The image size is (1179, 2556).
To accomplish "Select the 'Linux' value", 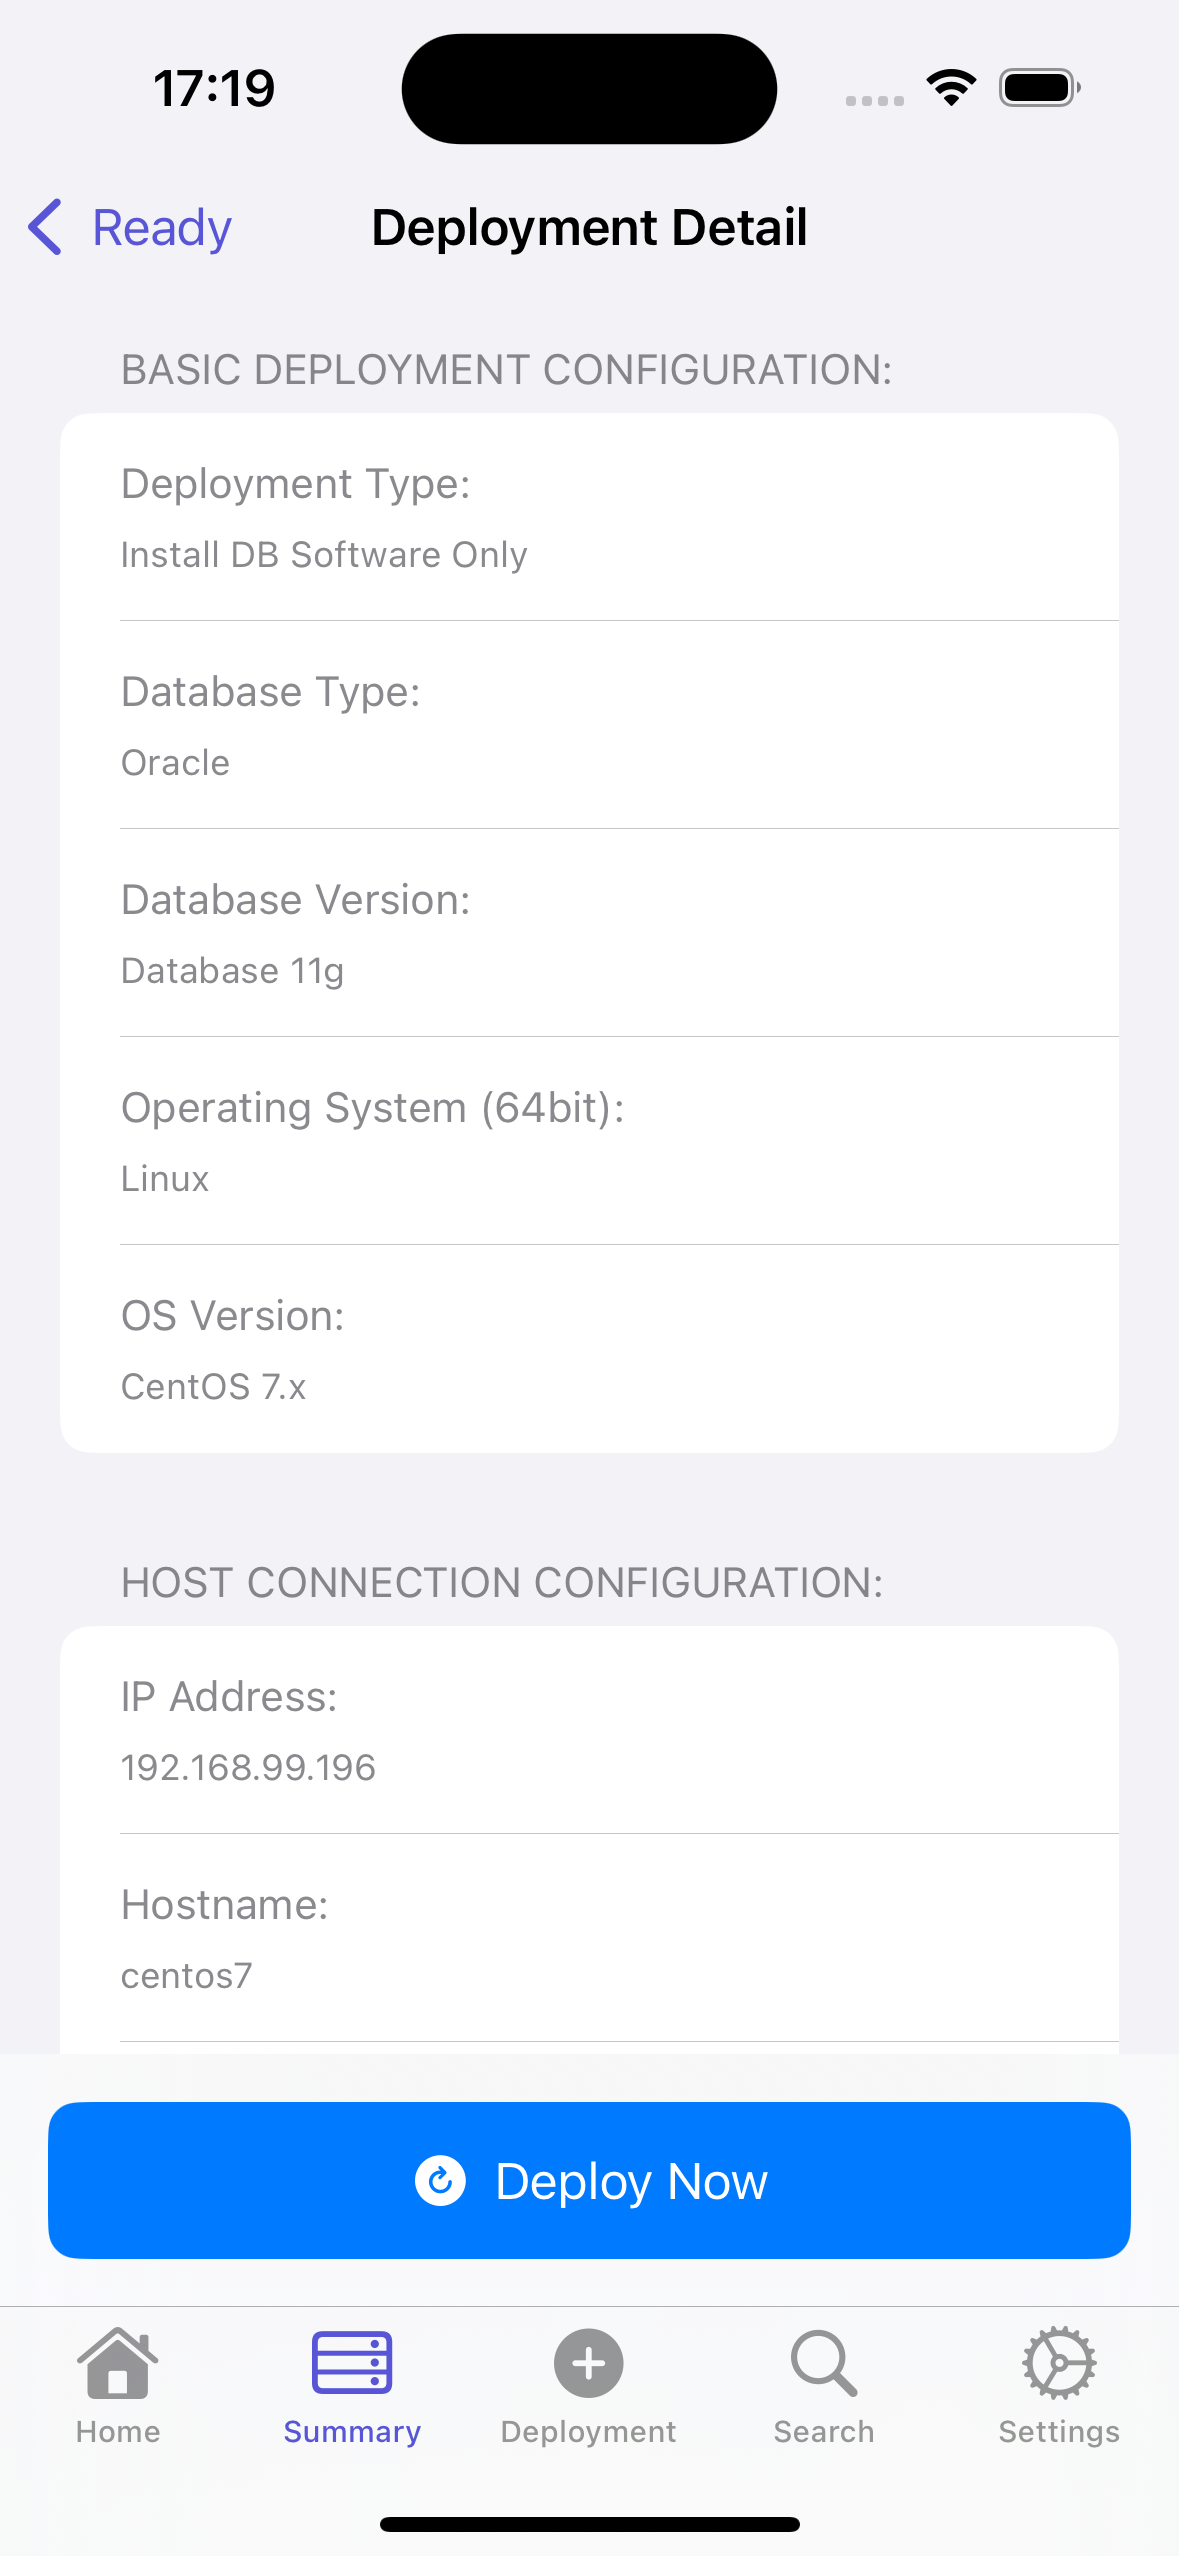I will point(165,1179).
